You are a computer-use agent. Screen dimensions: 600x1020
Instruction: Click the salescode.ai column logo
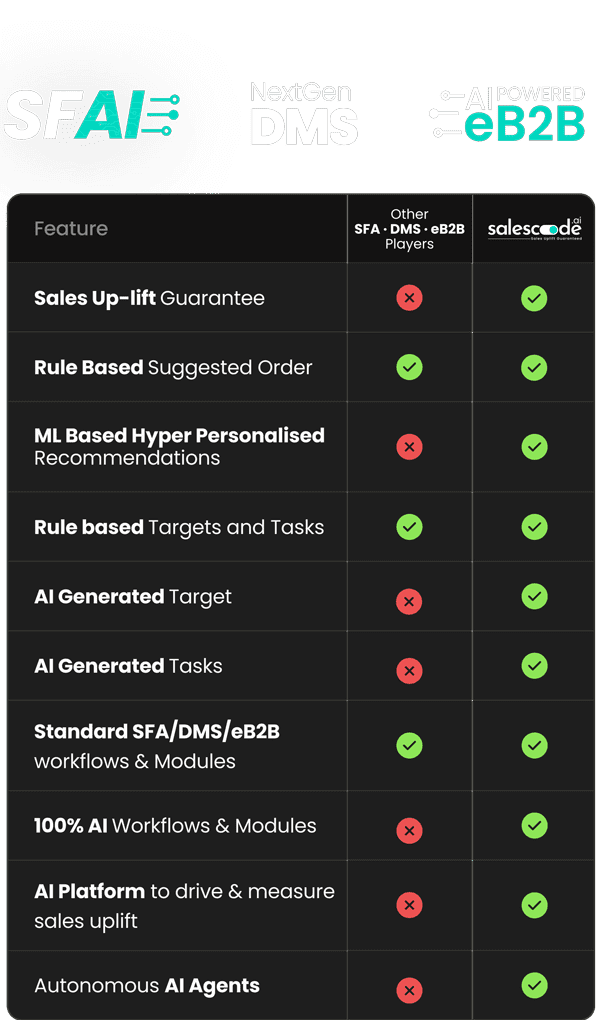[534, 229]
